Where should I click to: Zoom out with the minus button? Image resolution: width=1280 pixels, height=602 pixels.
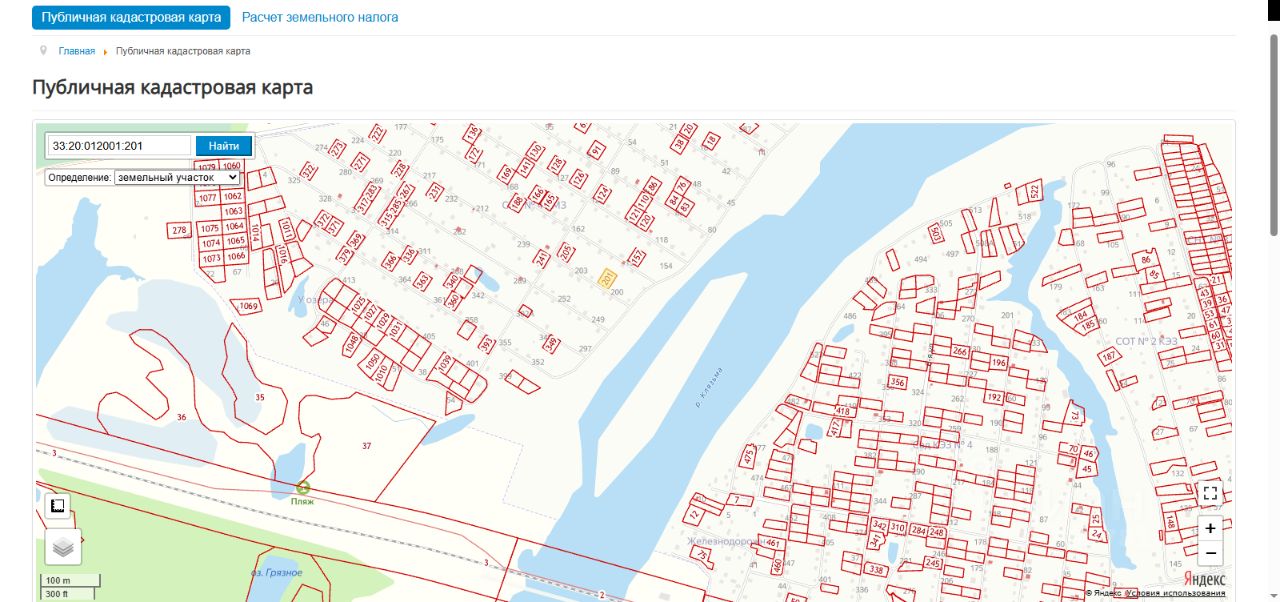(1210, 552)
